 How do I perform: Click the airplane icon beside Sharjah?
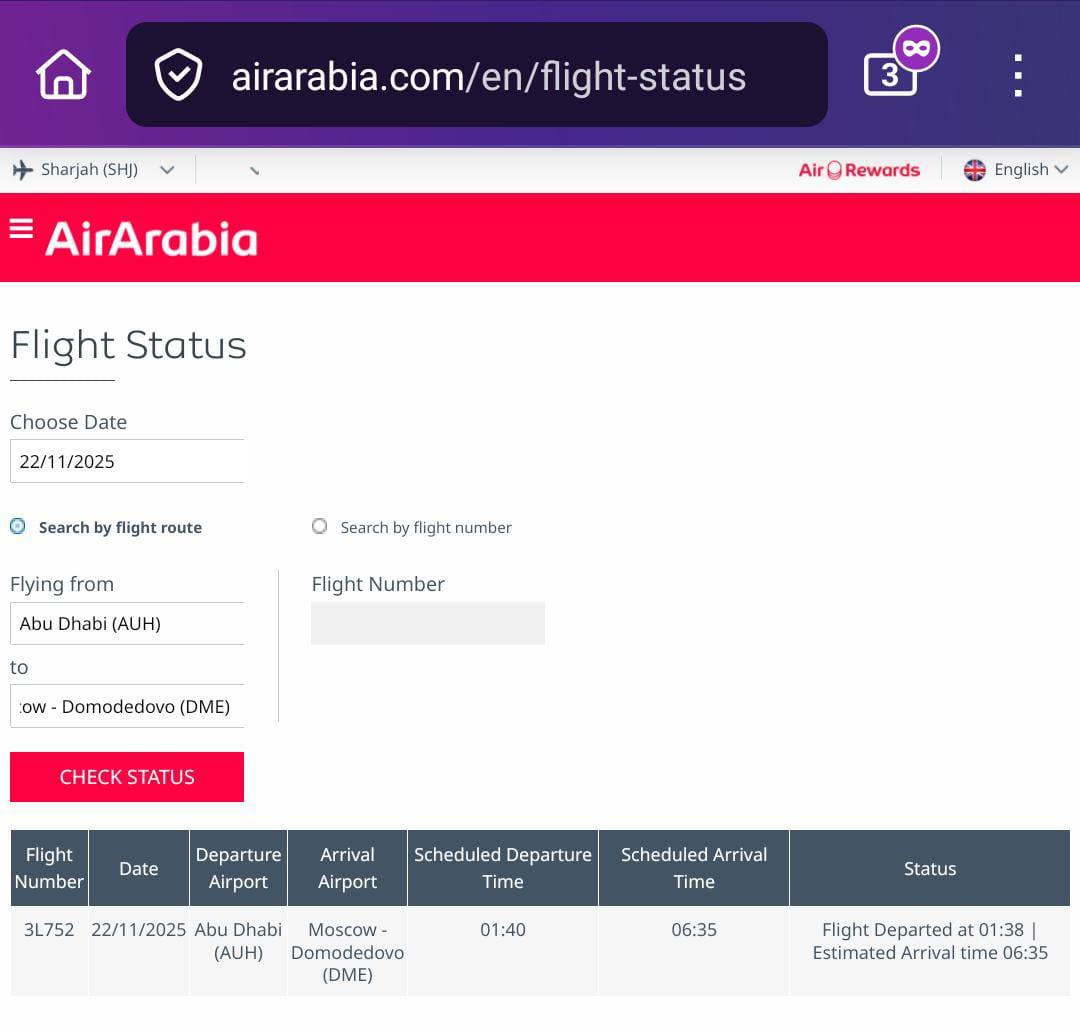(23, 170)
